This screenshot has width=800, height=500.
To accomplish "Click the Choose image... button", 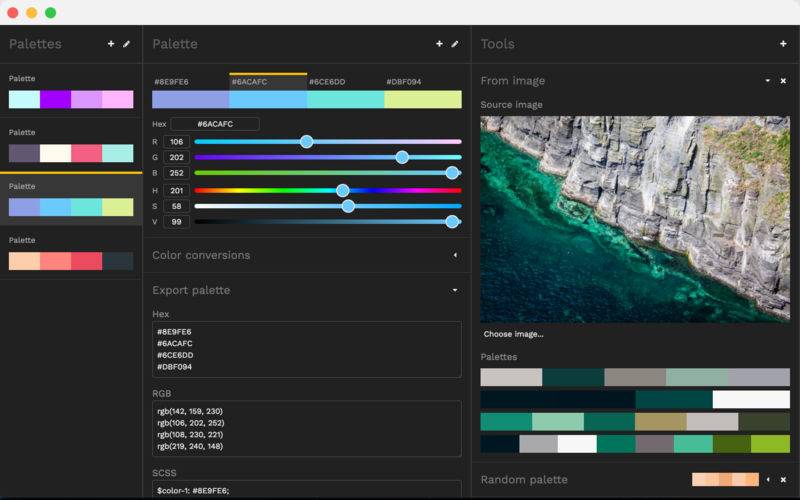I will 513,334.
